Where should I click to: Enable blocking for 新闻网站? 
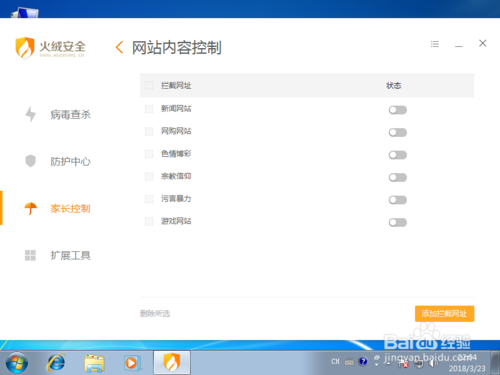[x=398, y=110]
